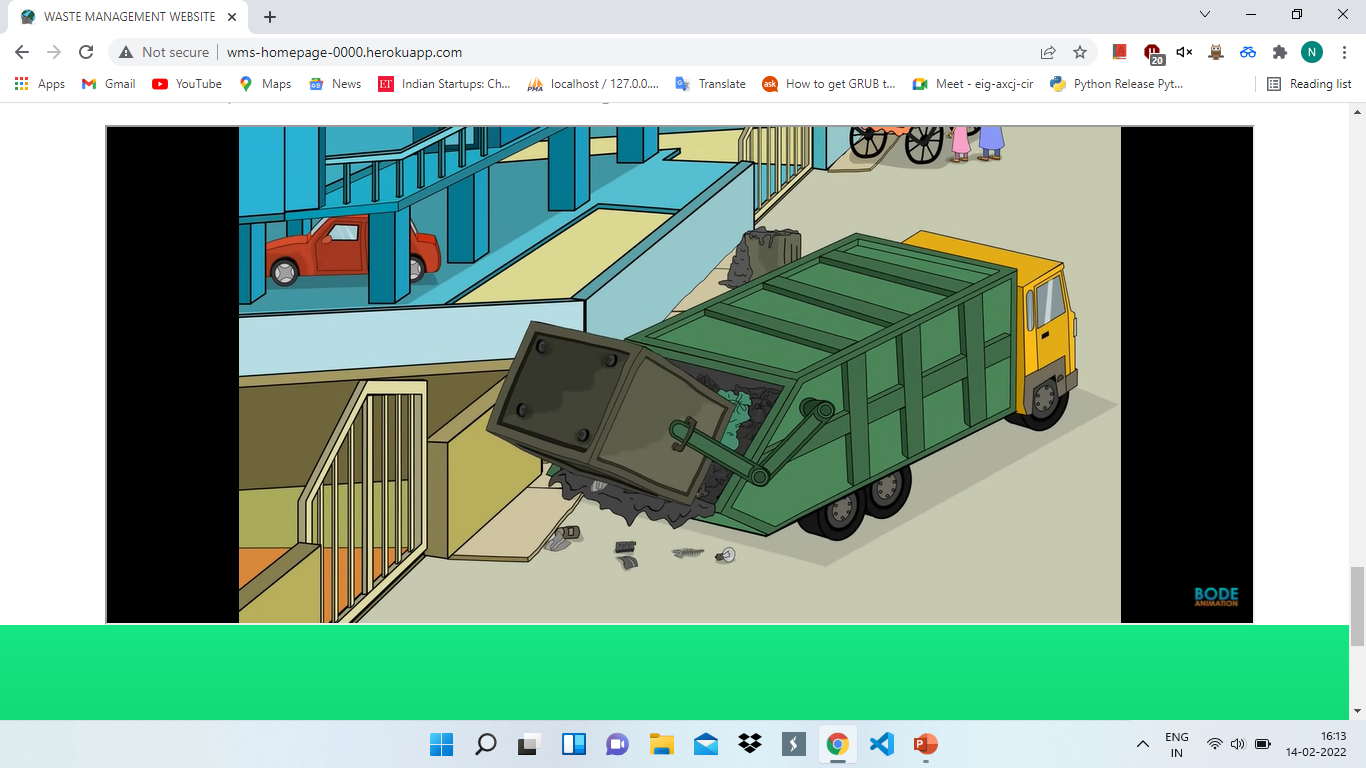Open the Extensions puzzle-piece menu
This screenshot has height=768, width=1366.
pyautogui.click(x=1279, y=52)
